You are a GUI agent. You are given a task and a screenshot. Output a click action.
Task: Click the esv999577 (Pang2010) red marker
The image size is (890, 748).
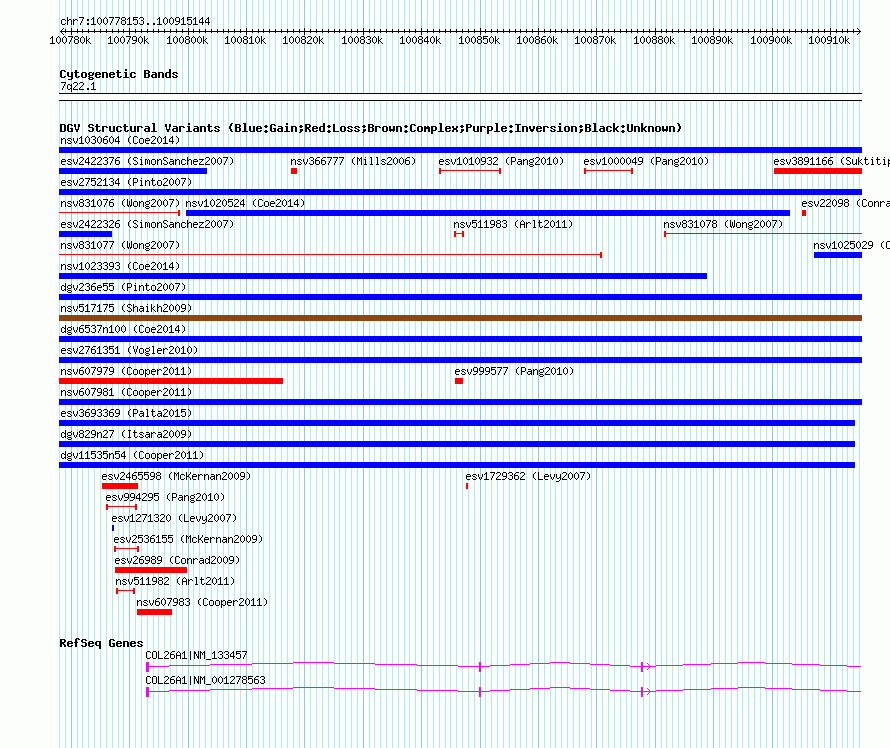click(x=459, y=381)
